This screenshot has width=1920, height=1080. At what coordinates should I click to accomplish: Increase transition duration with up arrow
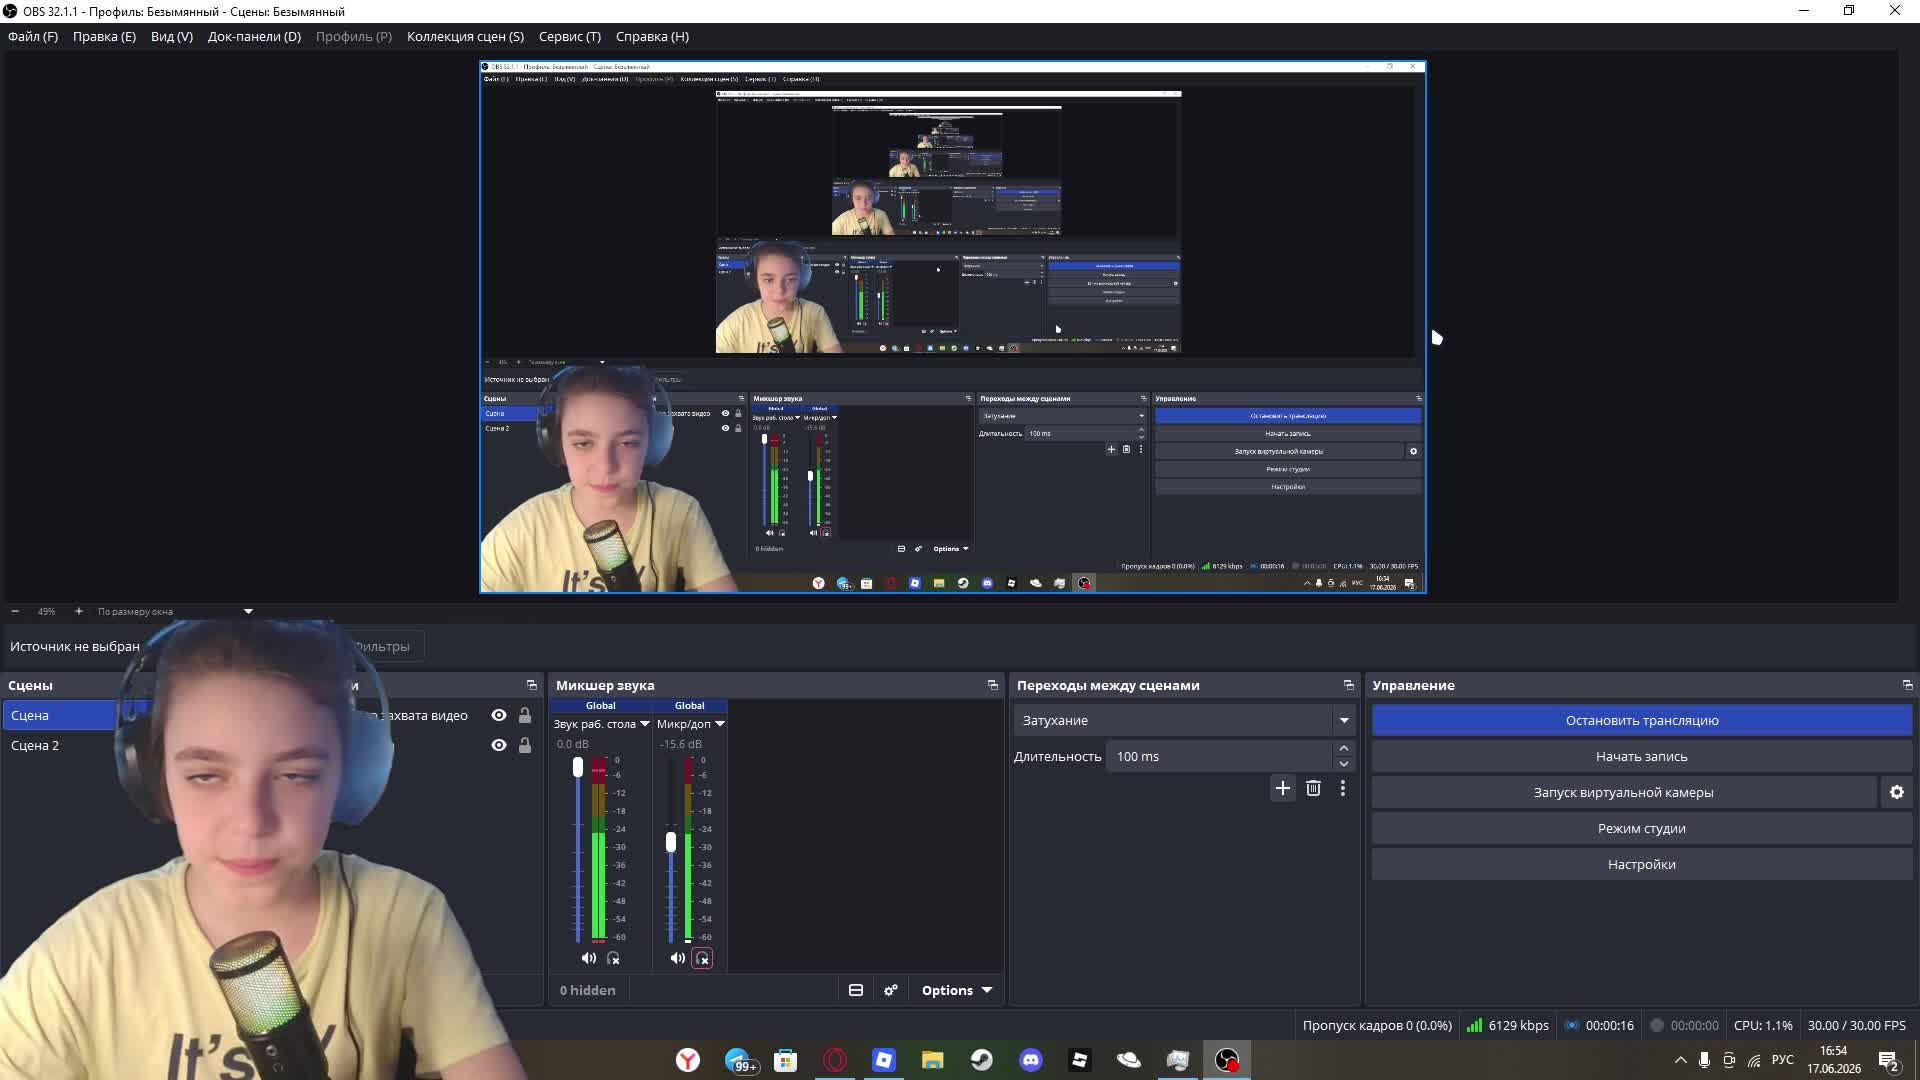pyautogui.click(x=1344, y=748)
